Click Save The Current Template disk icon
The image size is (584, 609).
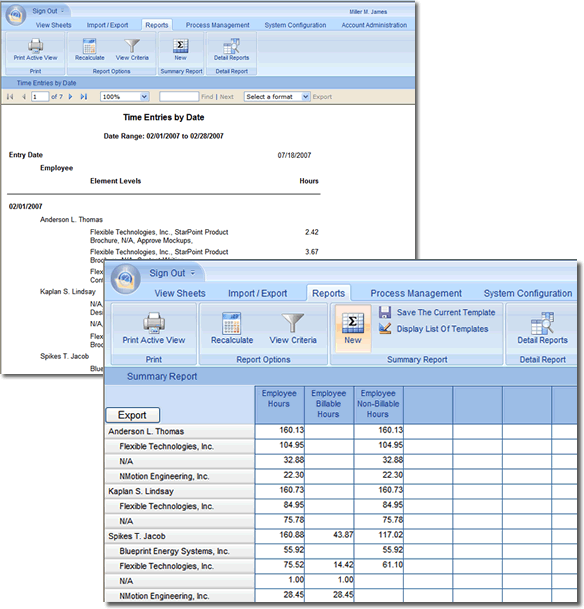385,312
